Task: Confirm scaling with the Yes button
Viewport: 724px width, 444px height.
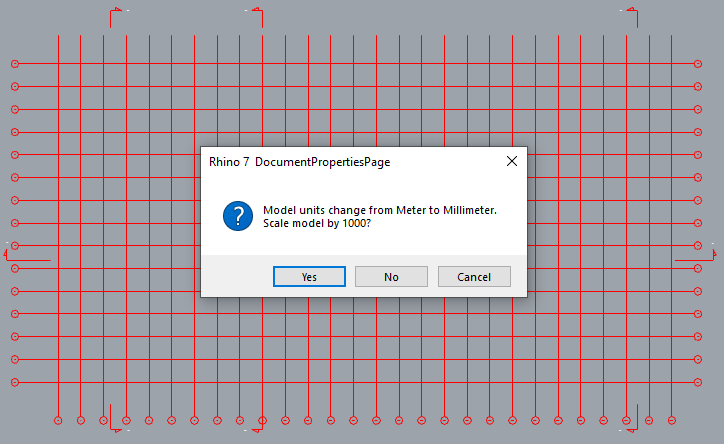Action: (309, 276)
